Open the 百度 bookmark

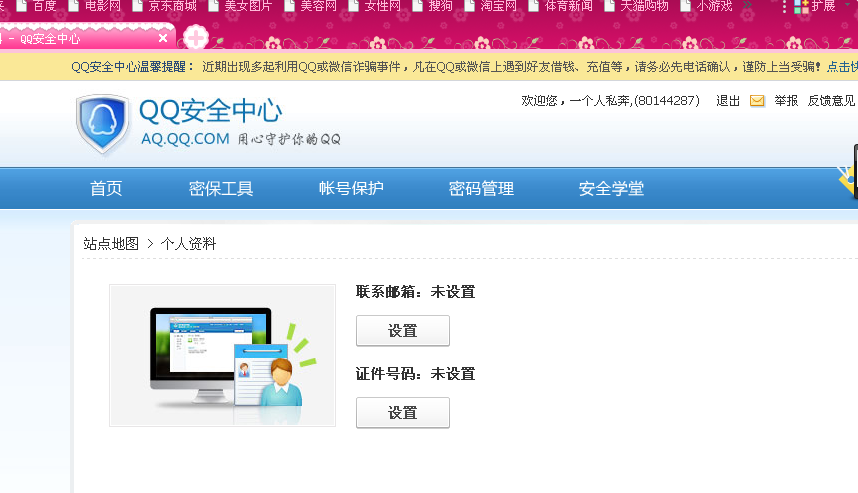tap(38, 6)
